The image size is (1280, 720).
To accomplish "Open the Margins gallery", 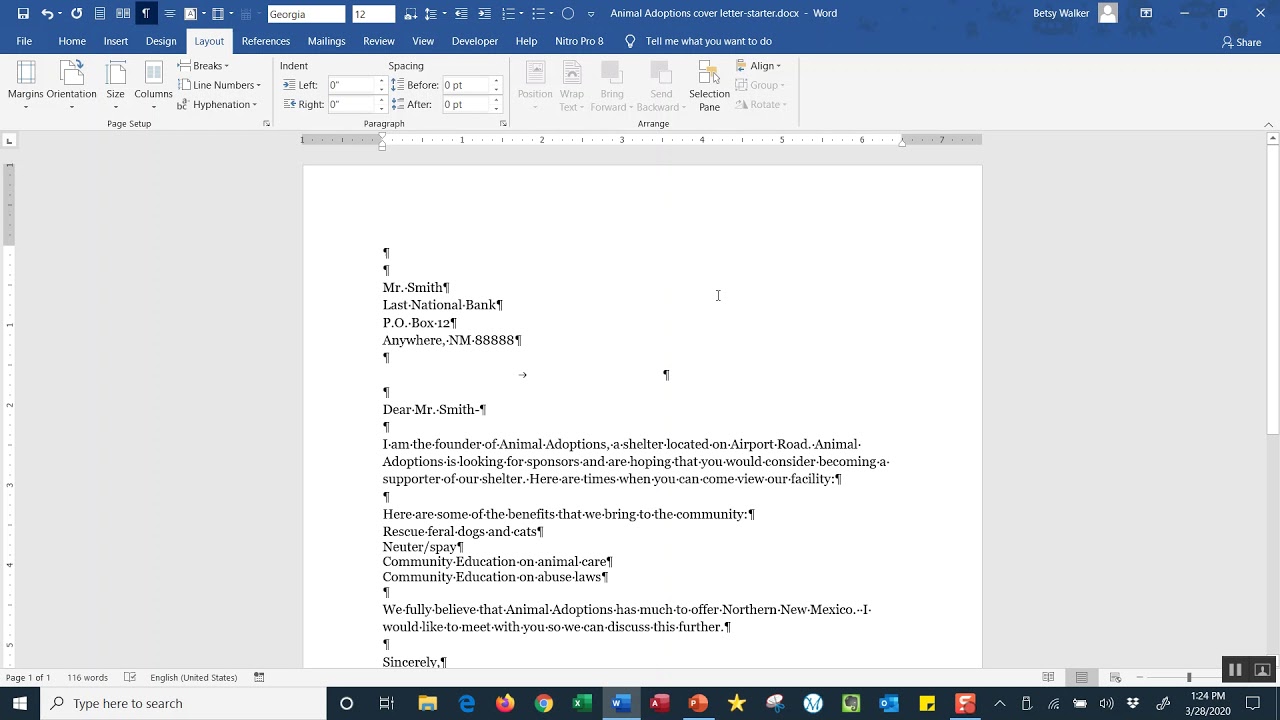I will 26,86.
